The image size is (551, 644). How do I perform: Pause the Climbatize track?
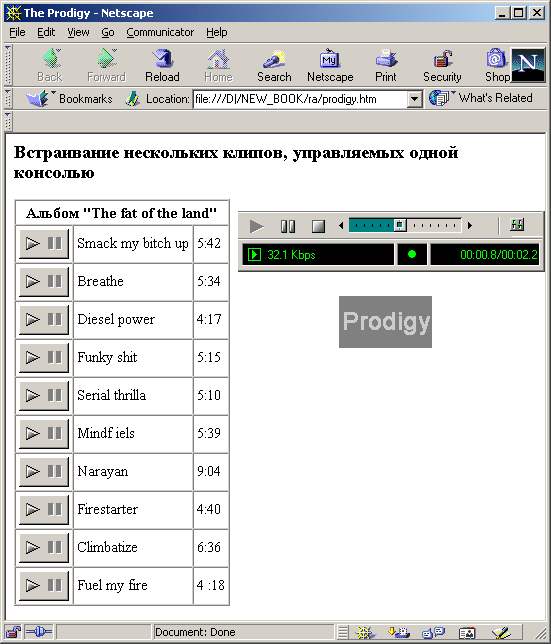pyautogui.click(x=55, y=547)
